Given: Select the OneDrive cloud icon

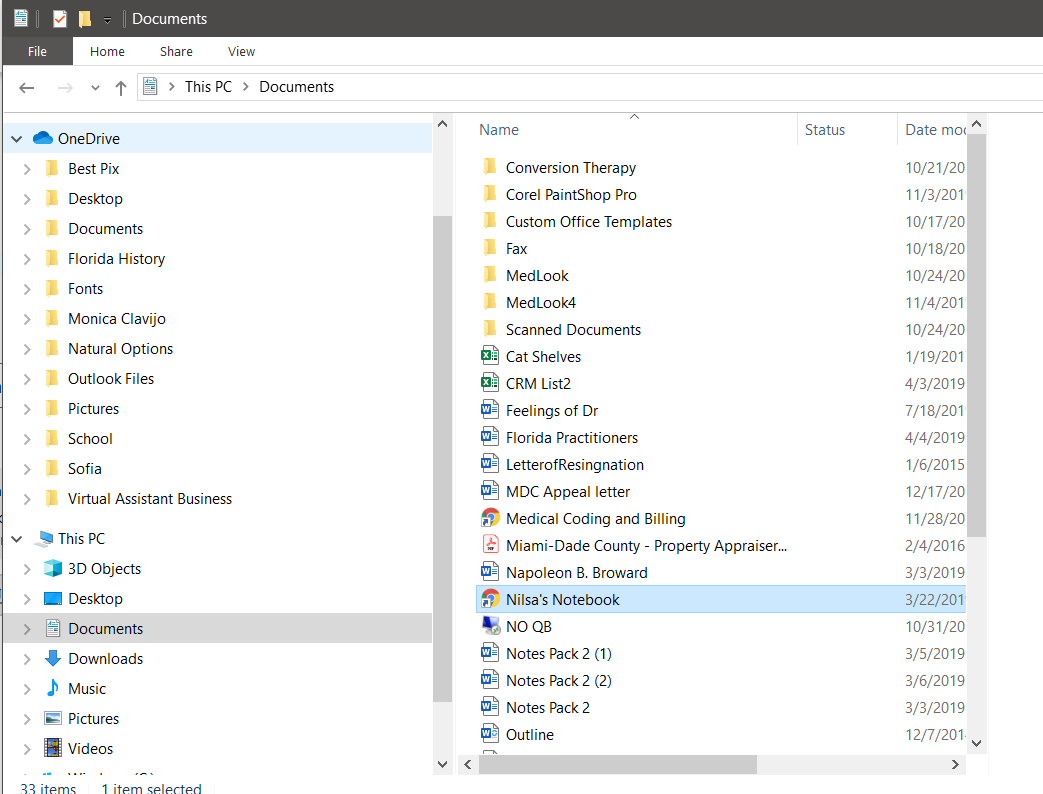Looking at the screenshot, I should tap(43, 138).
